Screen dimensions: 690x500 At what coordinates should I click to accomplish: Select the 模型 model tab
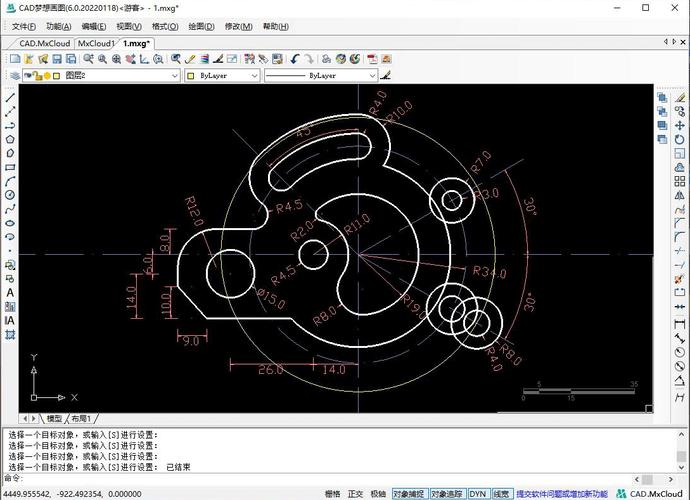click(54, 419)
